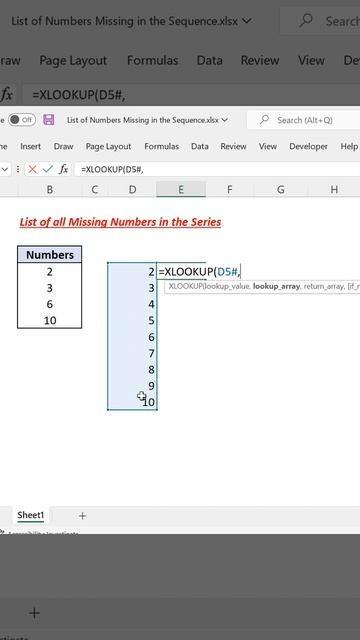The image size is (360, 640).
Task: Click into the front window formula bar
Action: point(217,169)
